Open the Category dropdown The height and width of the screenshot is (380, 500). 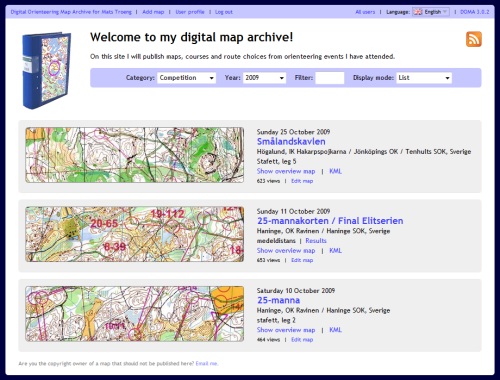pos(187,78)
